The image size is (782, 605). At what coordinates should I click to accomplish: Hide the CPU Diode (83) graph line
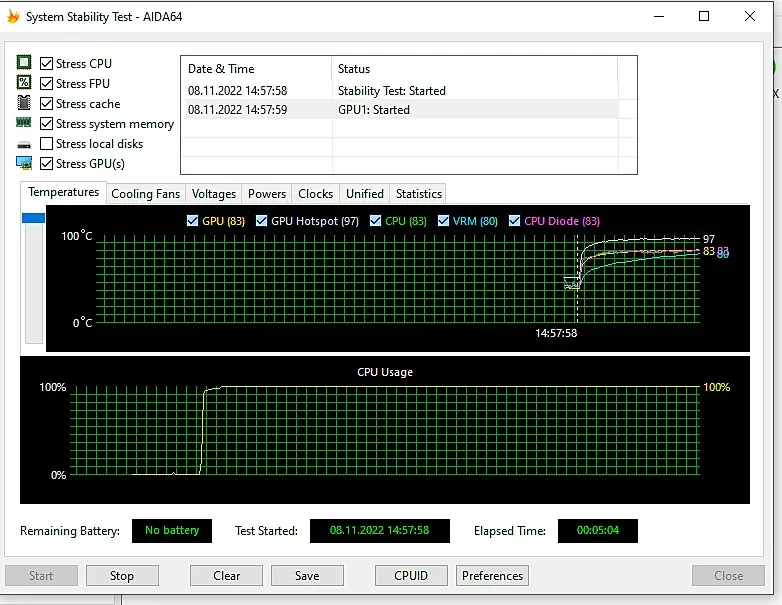514,220
